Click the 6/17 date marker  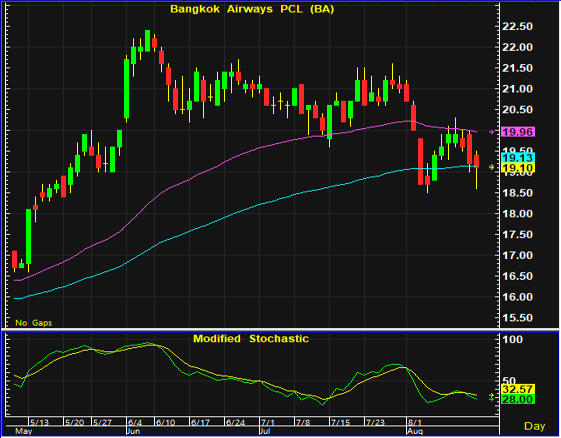point(200,422)
